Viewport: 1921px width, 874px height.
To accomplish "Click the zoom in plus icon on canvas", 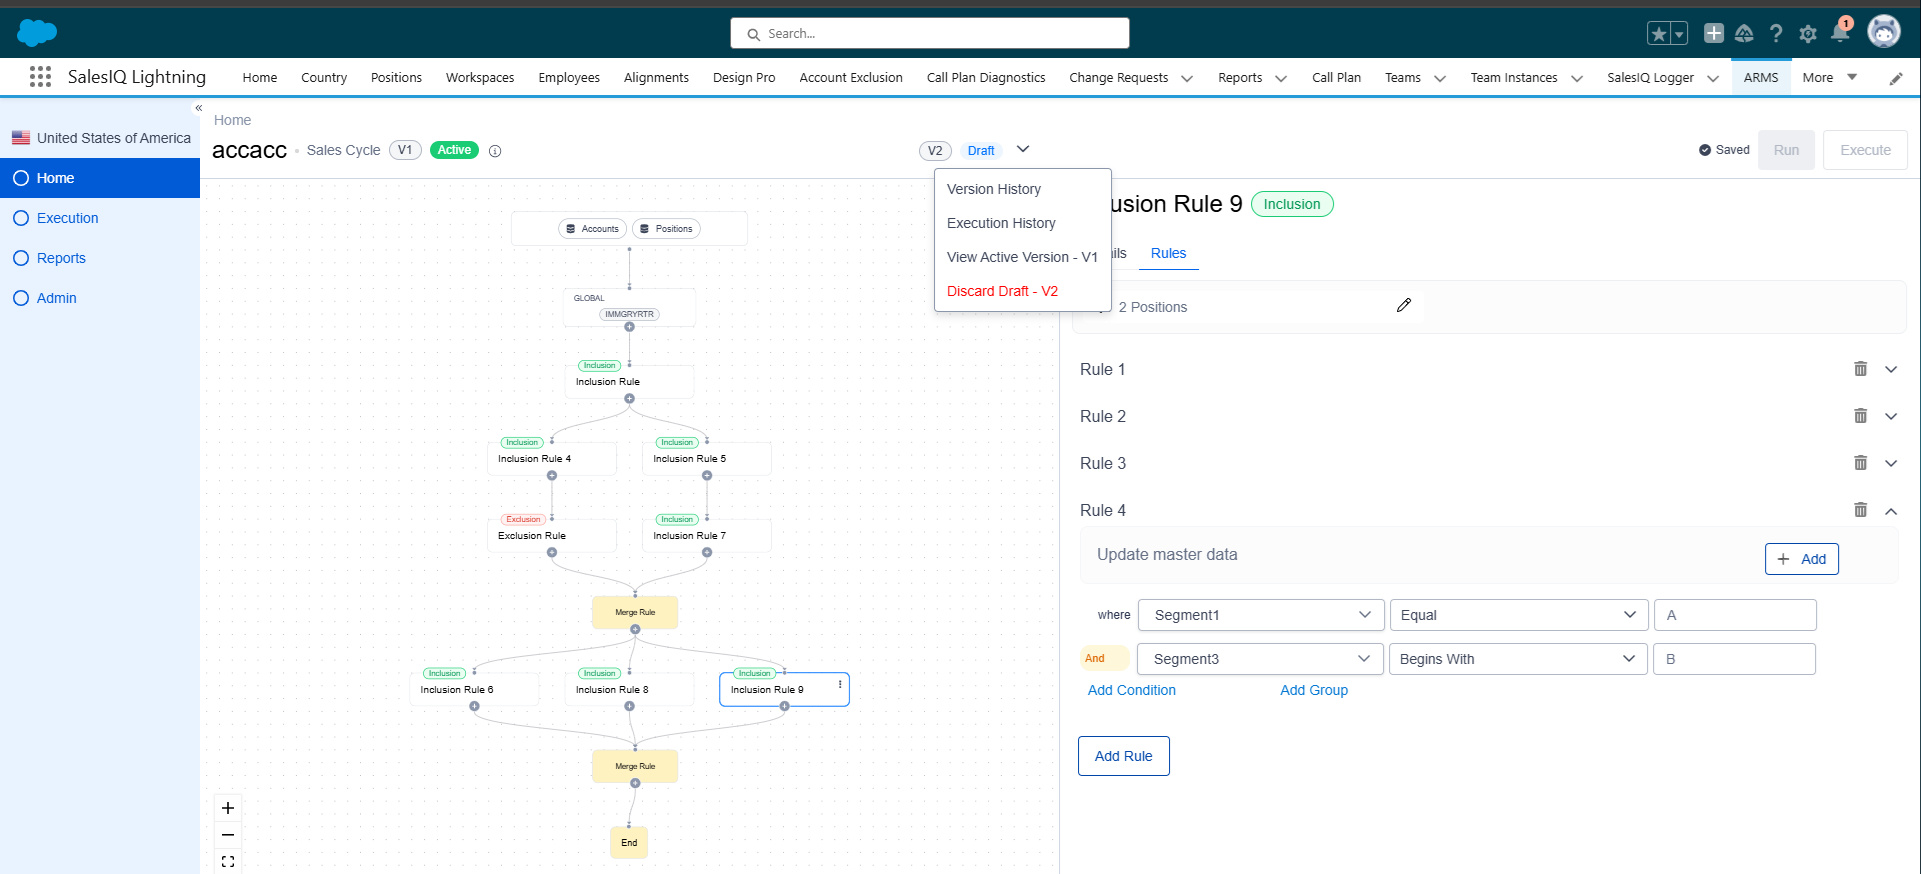I will point(228,808).
